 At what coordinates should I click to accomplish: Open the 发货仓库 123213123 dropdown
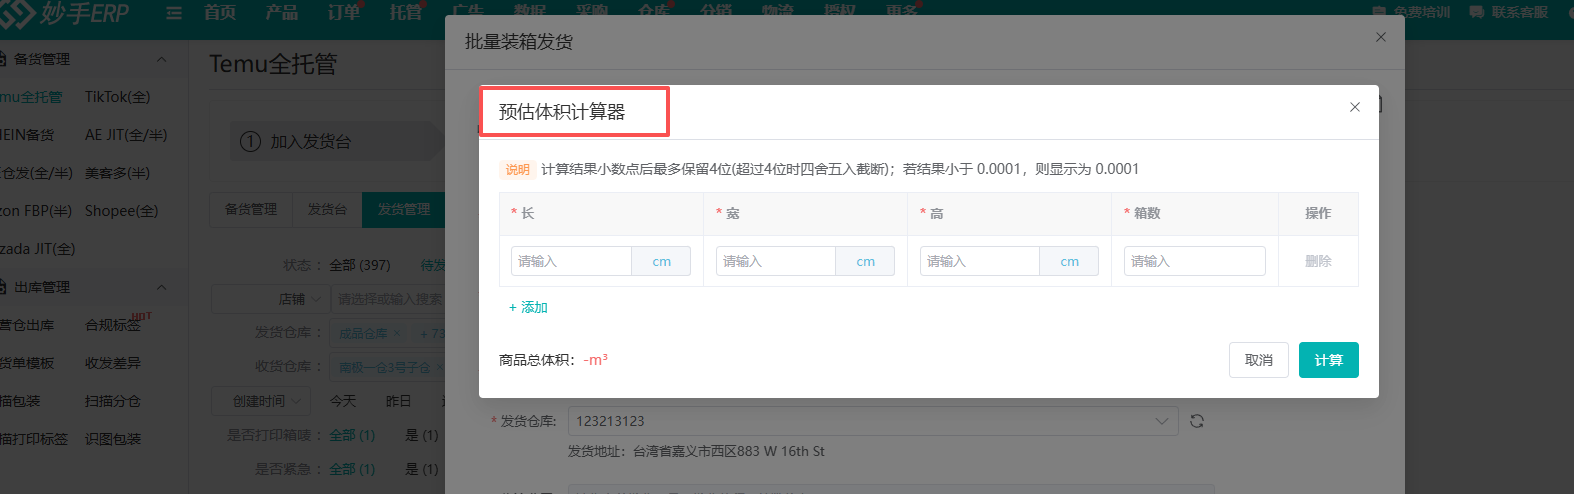(873, 421)
